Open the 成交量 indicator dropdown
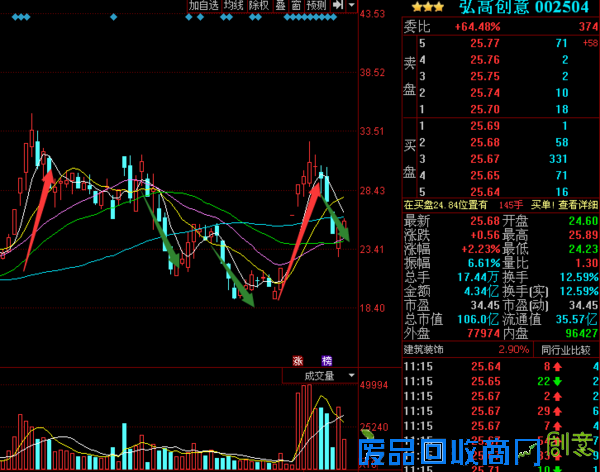Image resolution: width=600 pixels, height=472 pixels. pos(320,376)
